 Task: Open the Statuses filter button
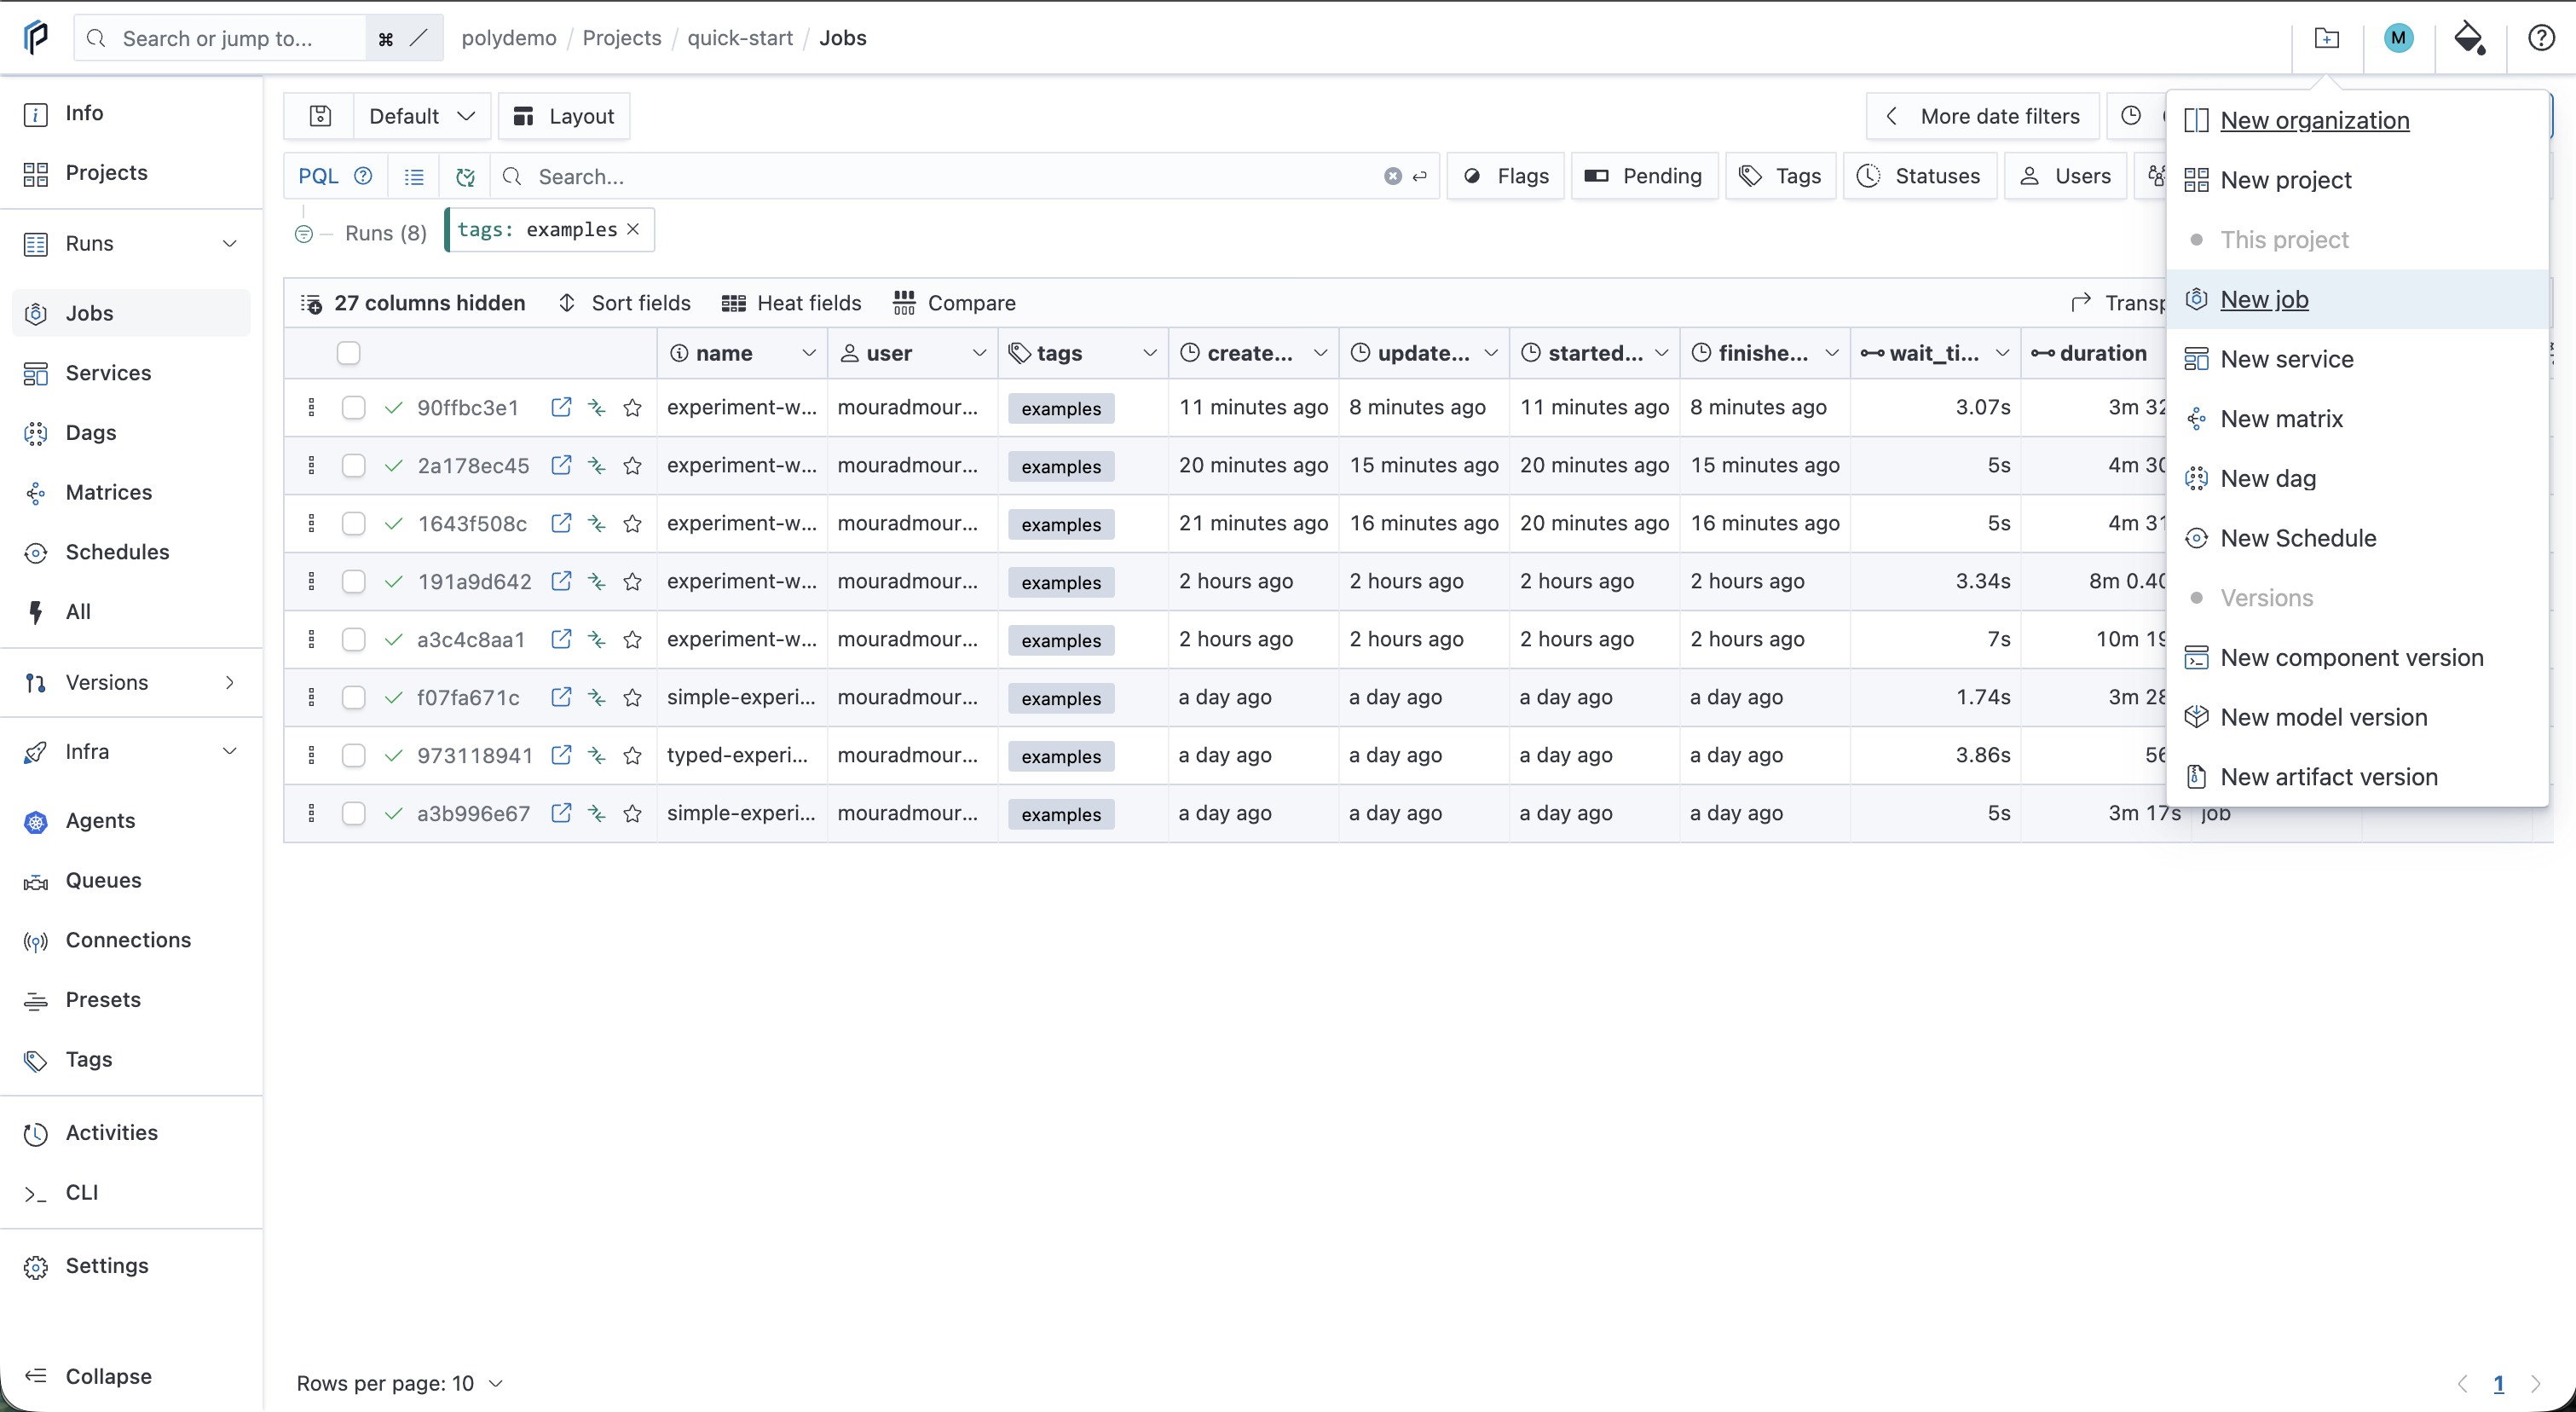[1920, 176]
